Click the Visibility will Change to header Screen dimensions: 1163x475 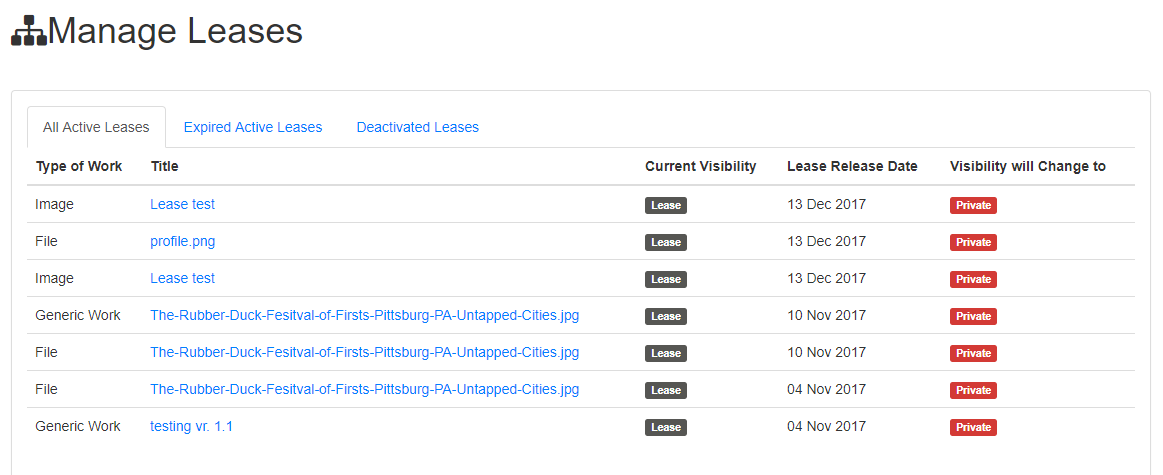coord(1028,166)
